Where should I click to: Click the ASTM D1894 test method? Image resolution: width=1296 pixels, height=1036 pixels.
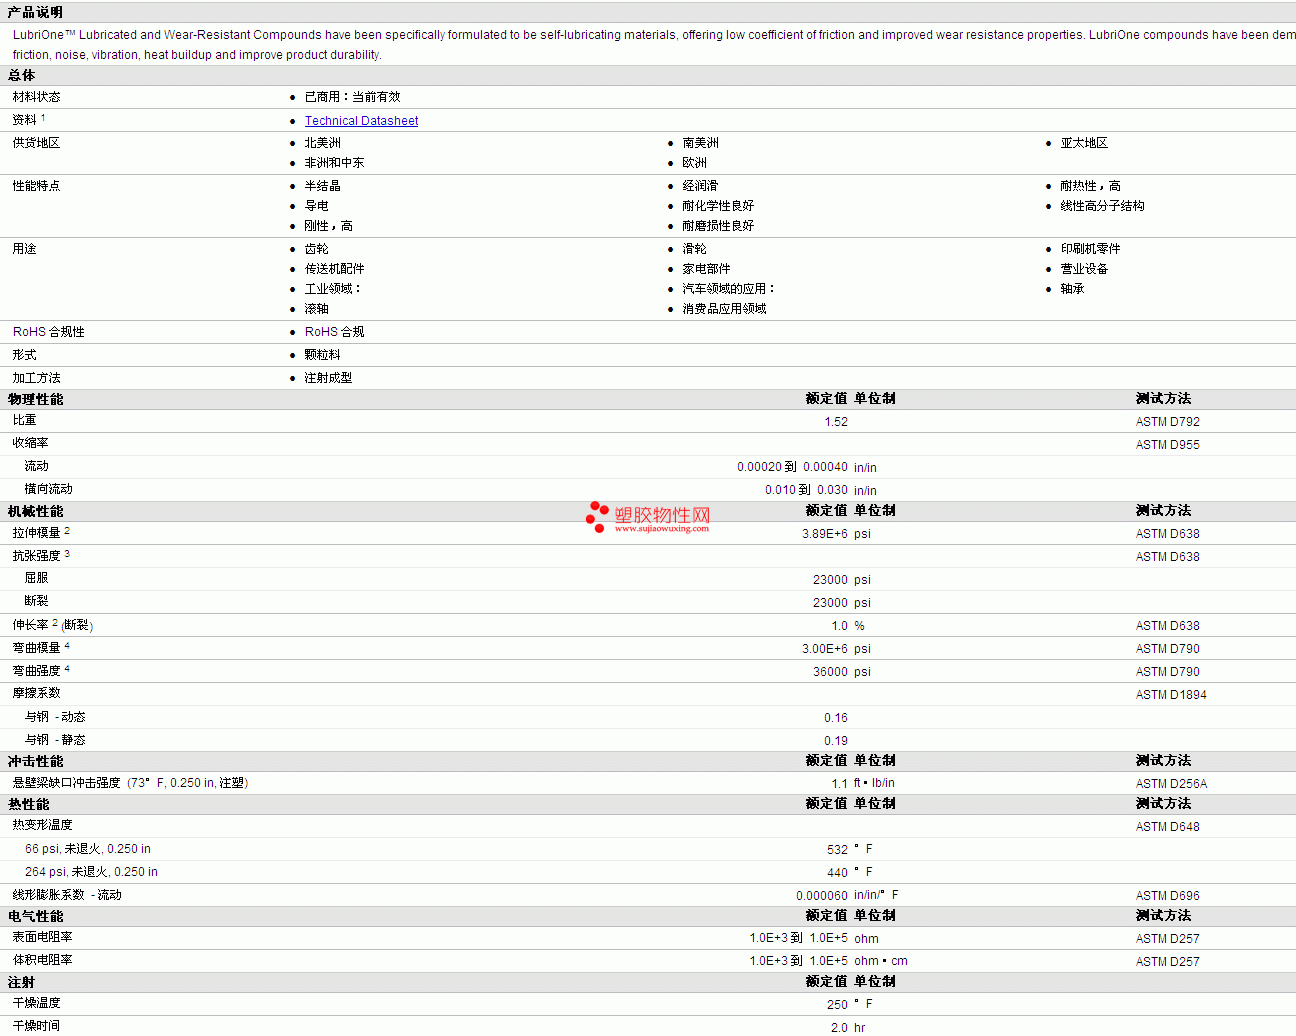point(1171,695)
